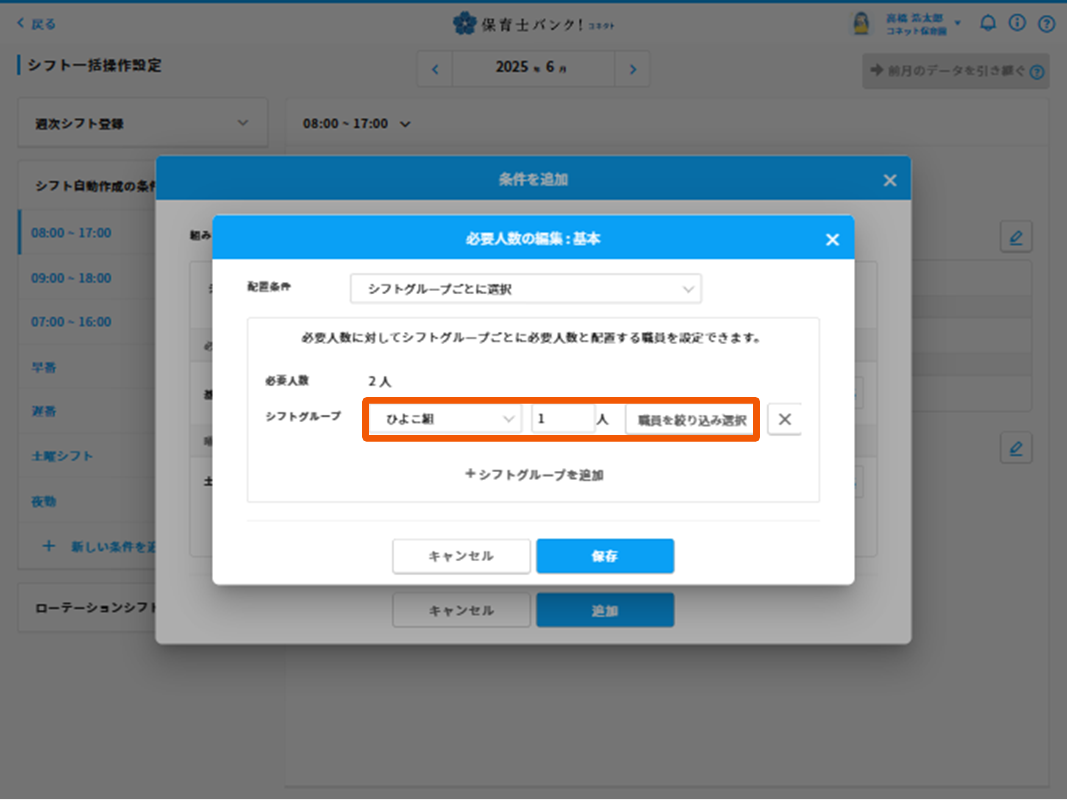Open the ひよこ組 shift group dropdown

coord(445,420)
